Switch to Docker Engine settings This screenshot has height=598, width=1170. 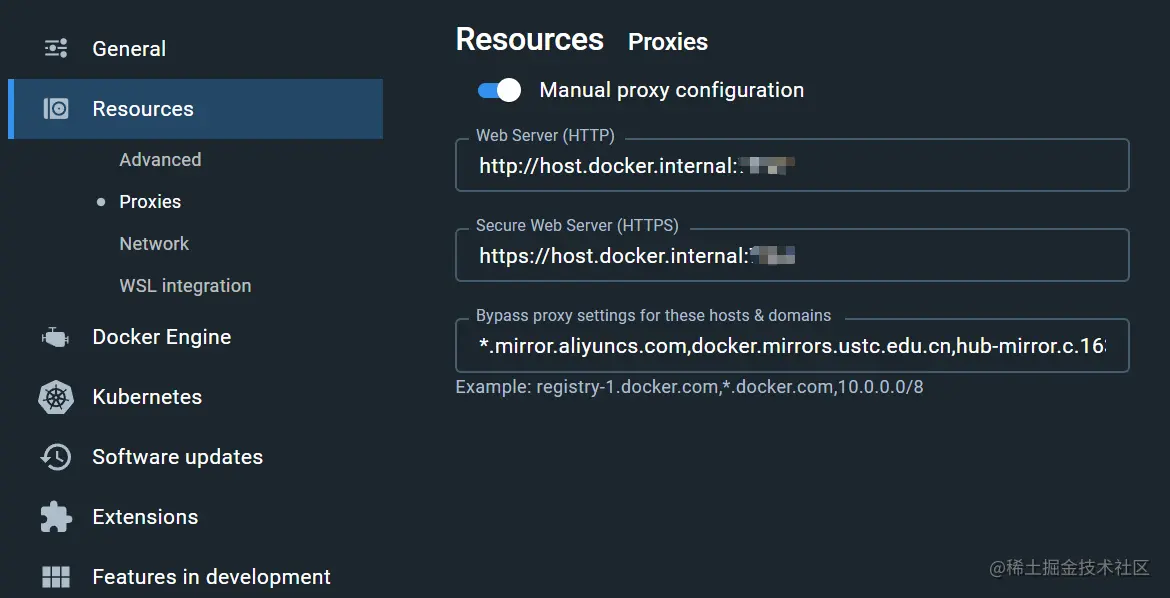tap(161, 337)
